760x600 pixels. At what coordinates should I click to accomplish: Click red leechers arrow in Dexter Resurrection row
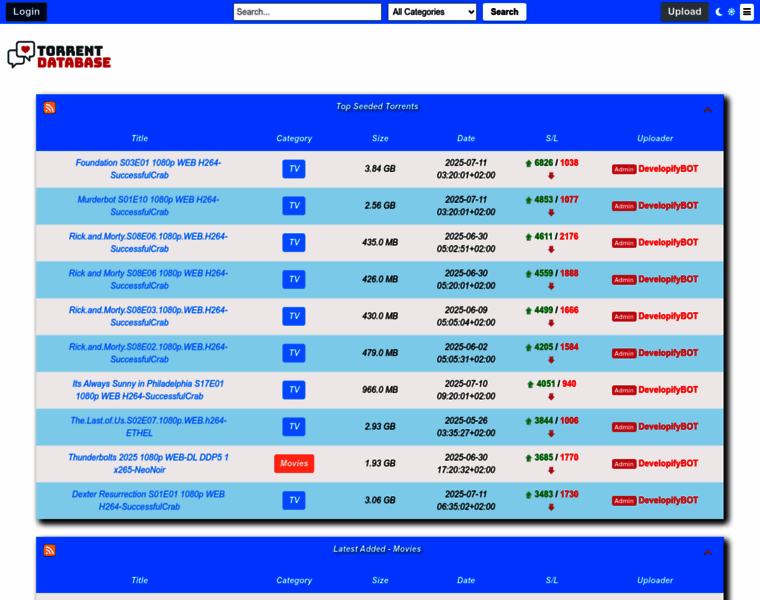(551, 507)
